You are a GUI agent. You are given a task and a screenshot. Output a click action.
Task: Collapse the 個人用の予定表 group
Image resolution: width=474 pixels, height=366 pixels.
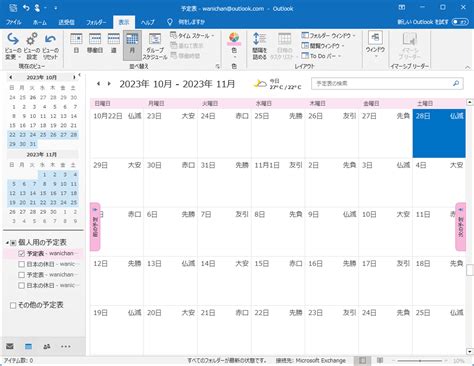(7, 243)
